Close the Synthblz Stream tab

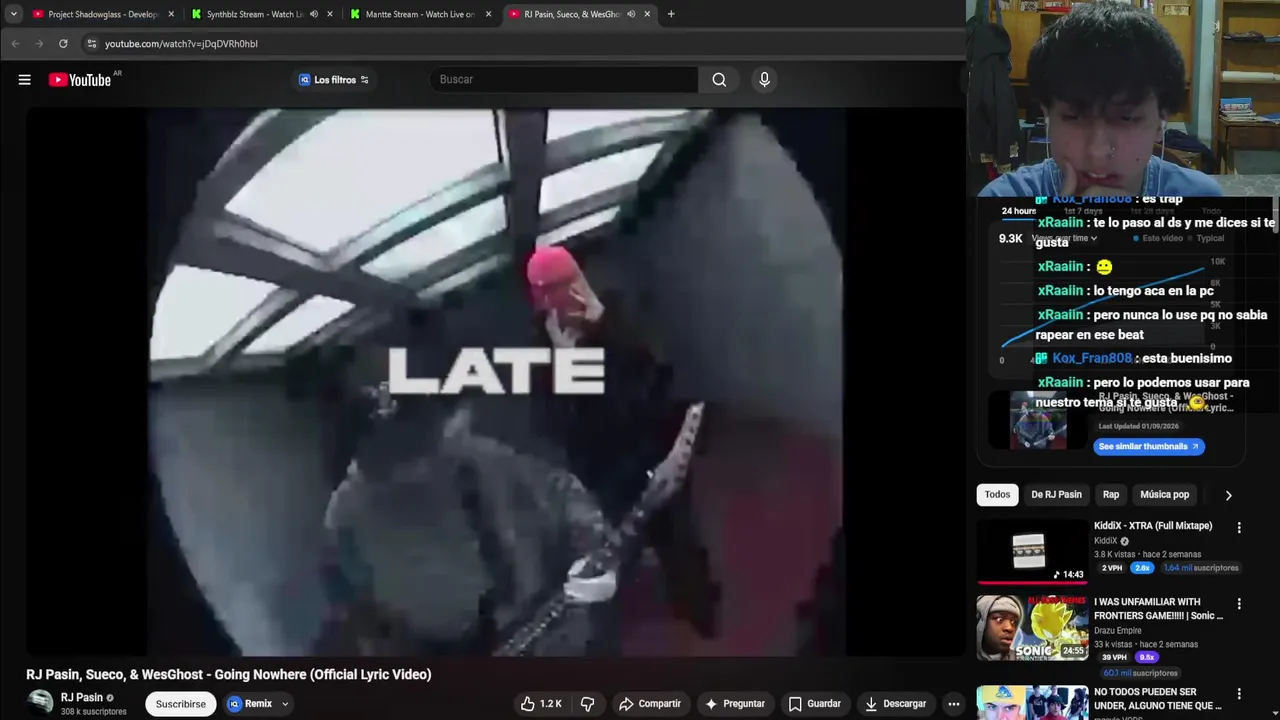(x=330, y=14)
